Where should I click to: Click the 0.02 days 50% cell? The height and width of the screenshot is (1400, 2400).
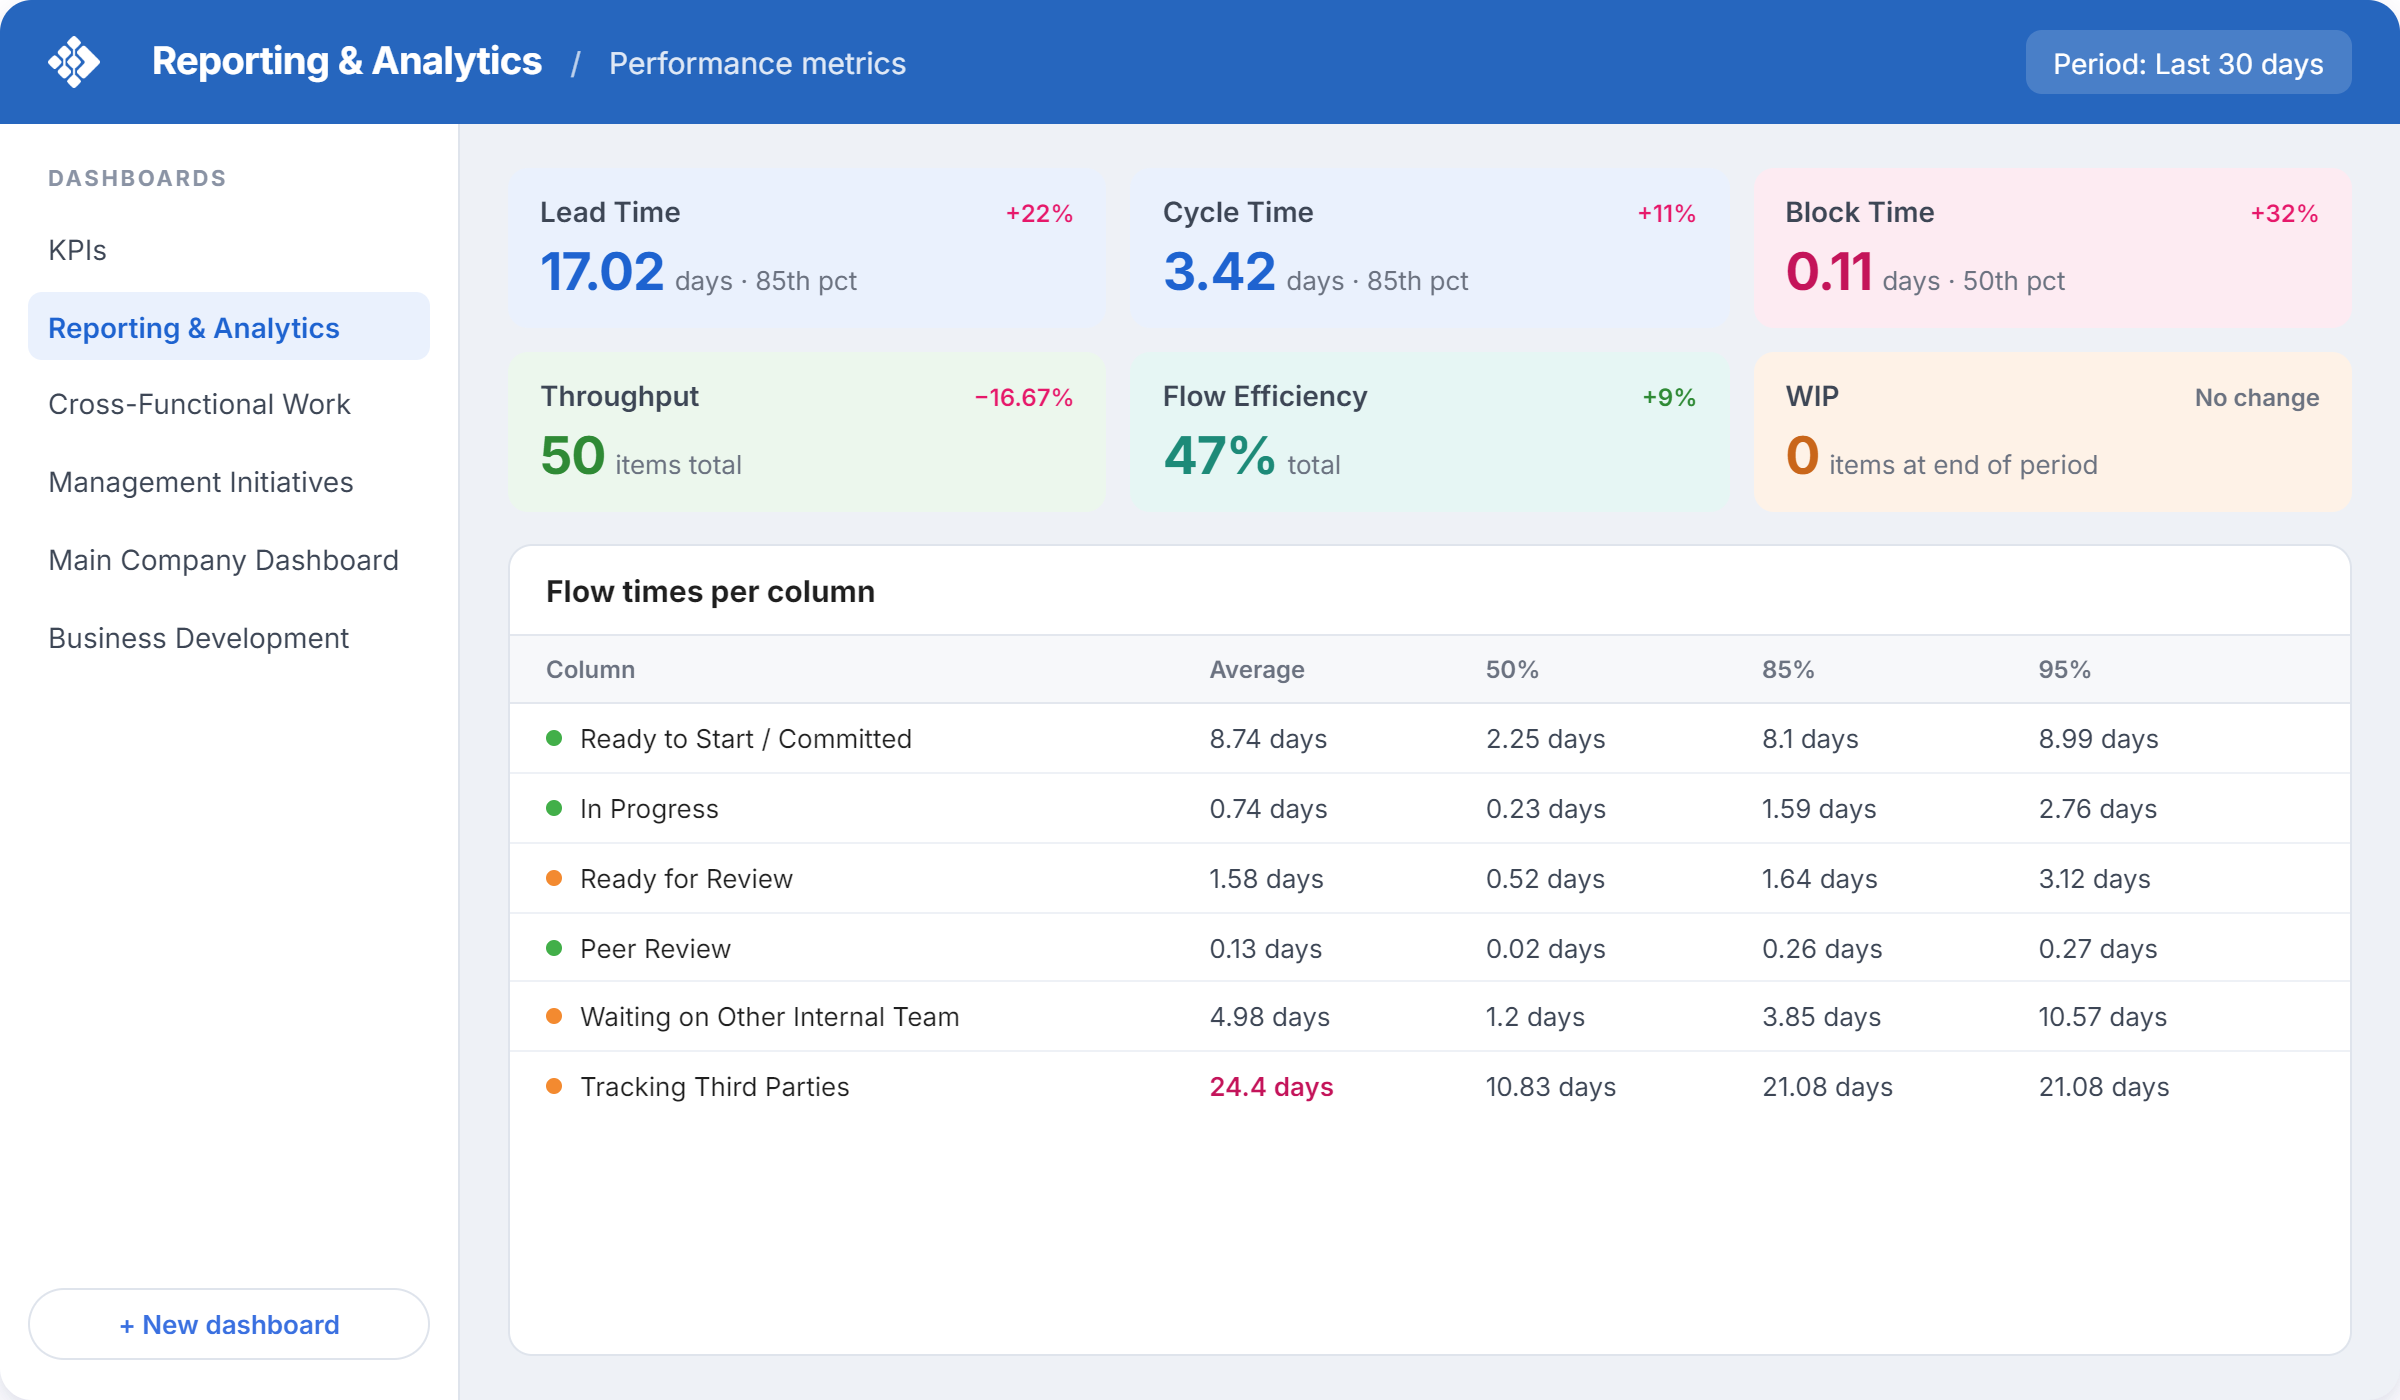click(1545, 948)
